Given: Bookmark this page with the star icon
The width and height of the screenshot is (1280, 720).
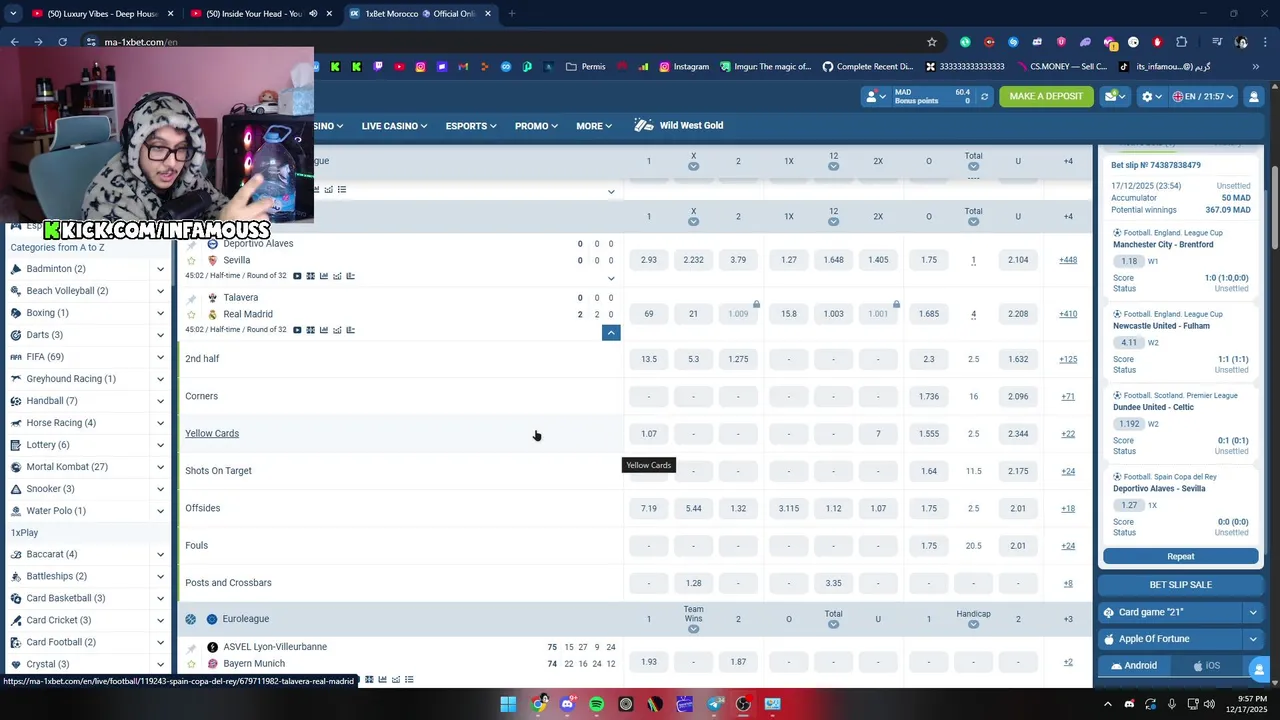Looking at the screenshot, I should pos(932,42).
